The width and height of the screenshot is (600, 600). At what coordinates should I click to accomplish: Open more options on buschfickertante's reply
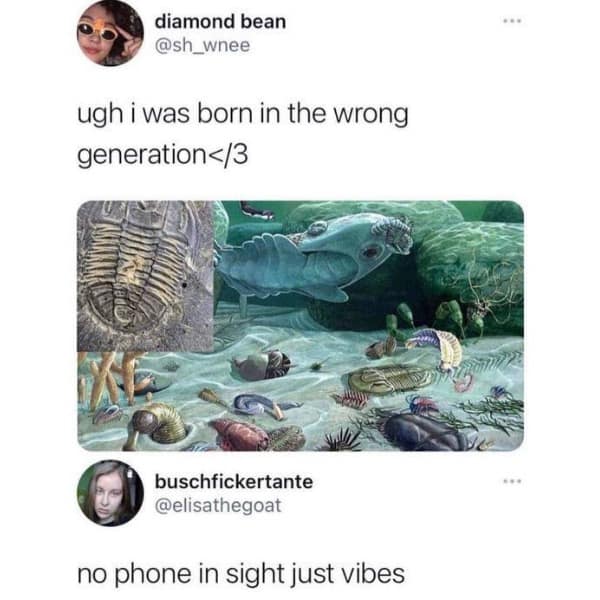click(x=512, y=481)
